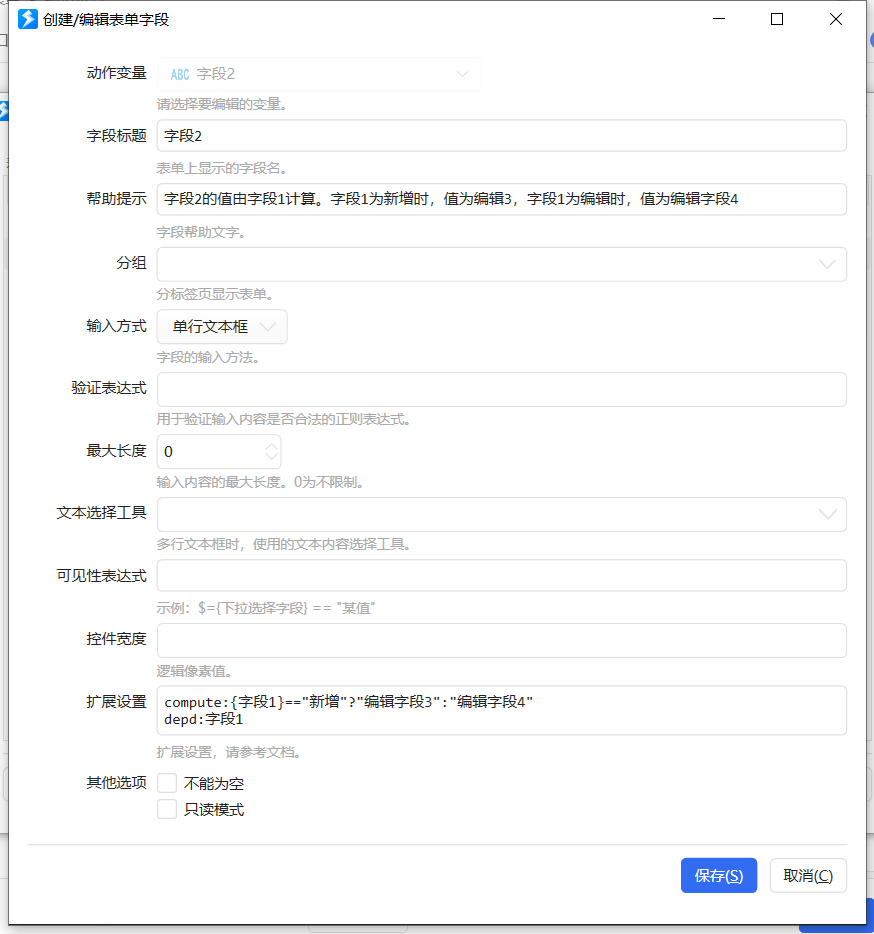Enable the 只读模式 checkbox
The height and width of the screenshot is (934, 874).
click(x=167, y=809)
